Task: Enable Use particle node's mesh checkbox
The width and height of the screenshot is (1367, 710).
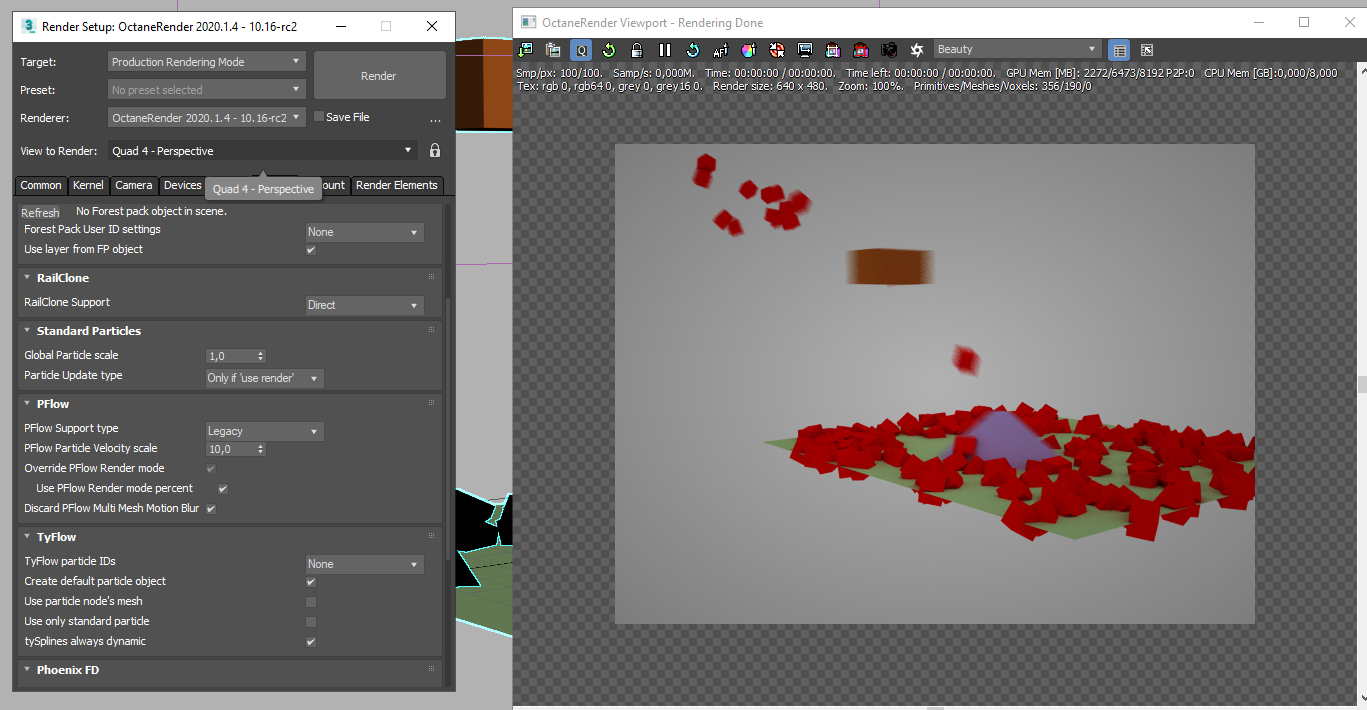Action: (x=311, y=602)
